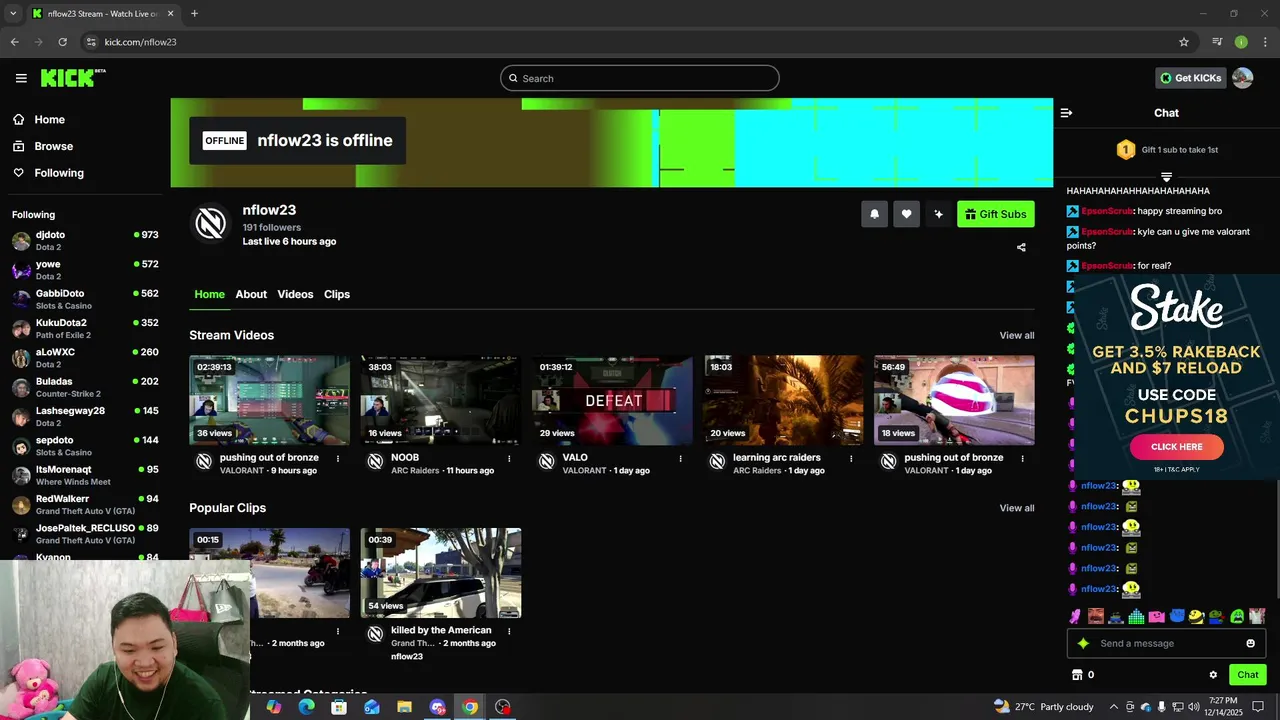
Task: Click the purple hand emote in quick emotes
Action: pos(1075,616)
